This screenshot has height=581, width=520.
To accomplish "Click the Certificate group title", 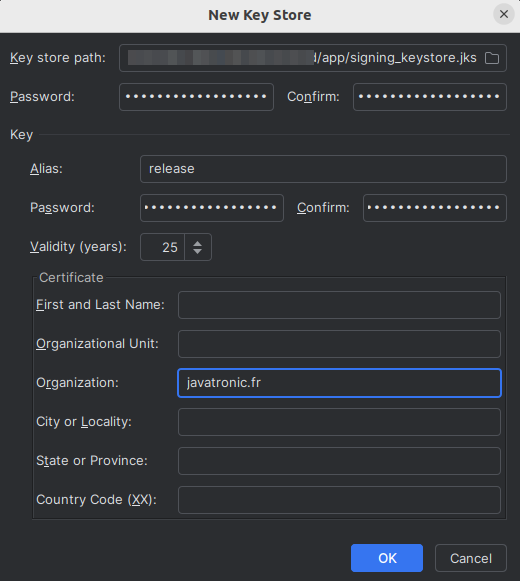I will pos(71,278).
